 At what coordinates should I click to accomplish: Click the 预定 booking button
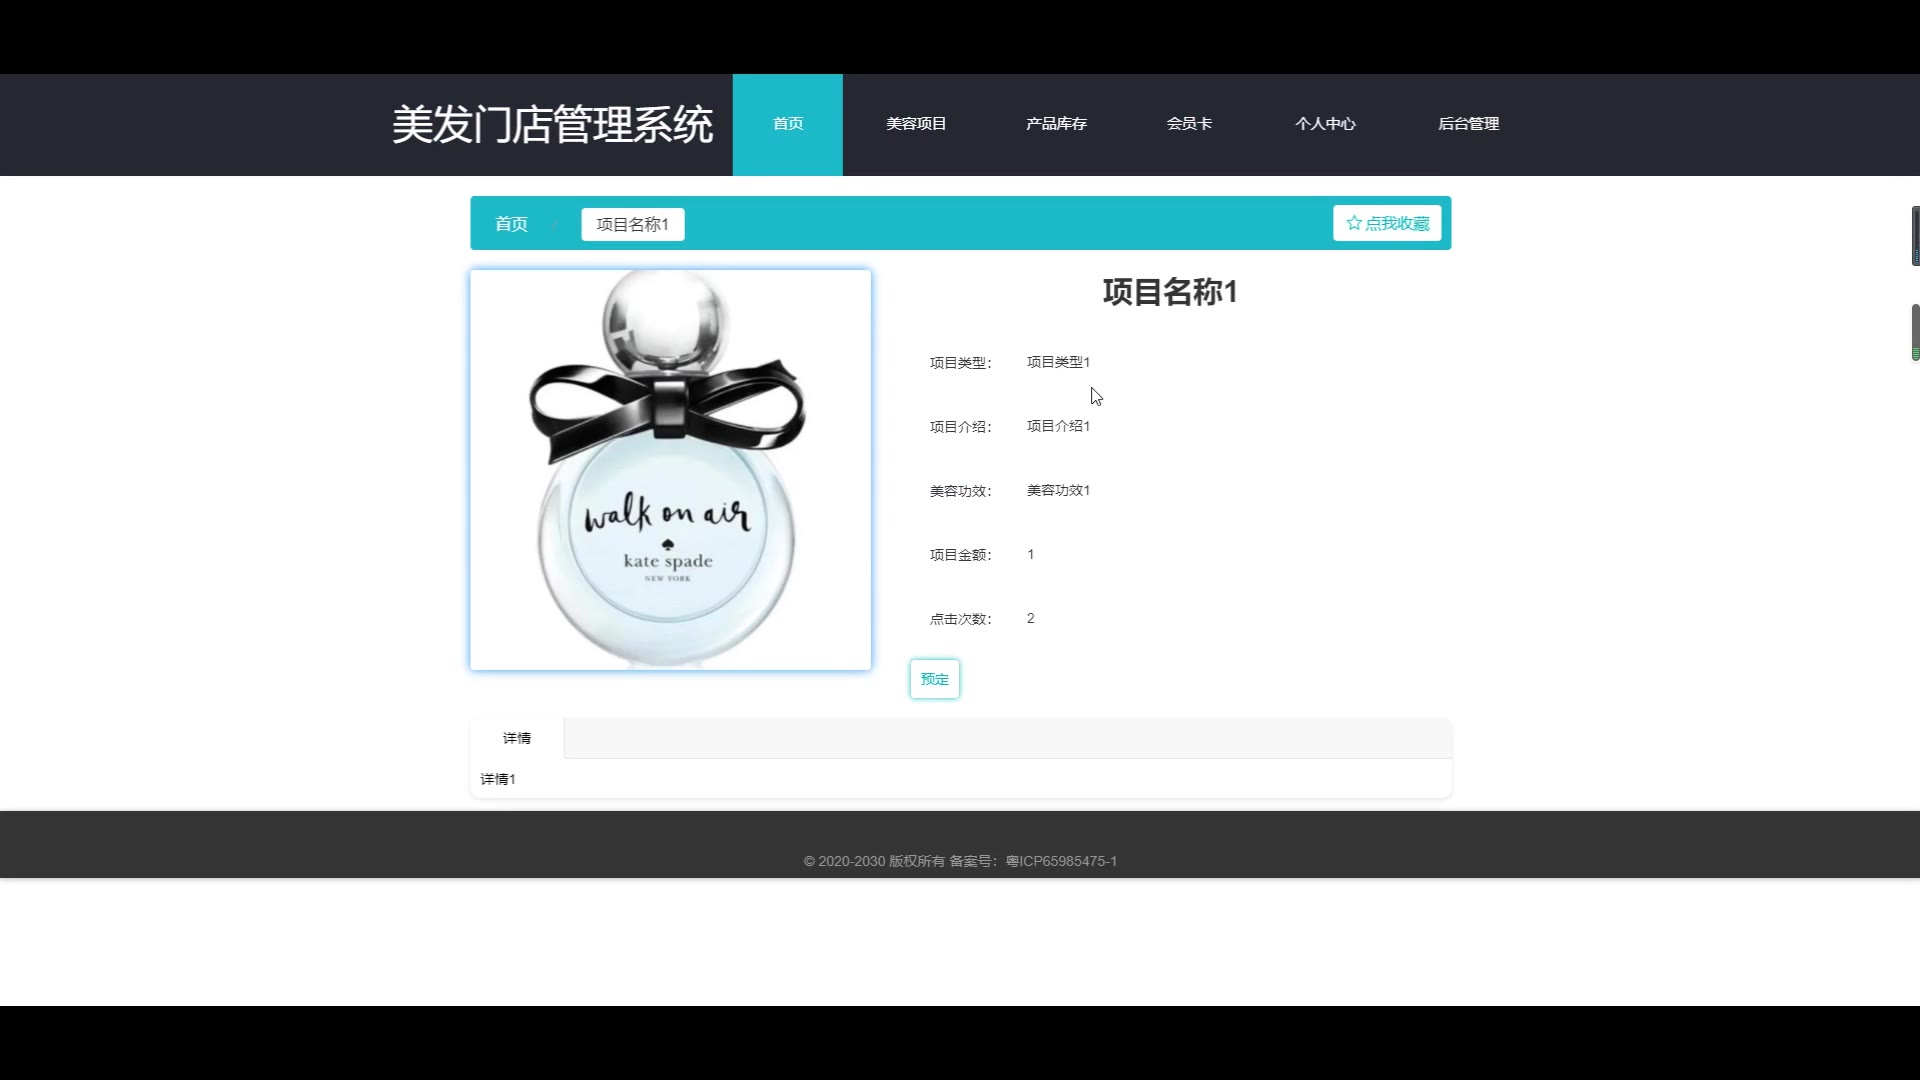pos(935,679)
